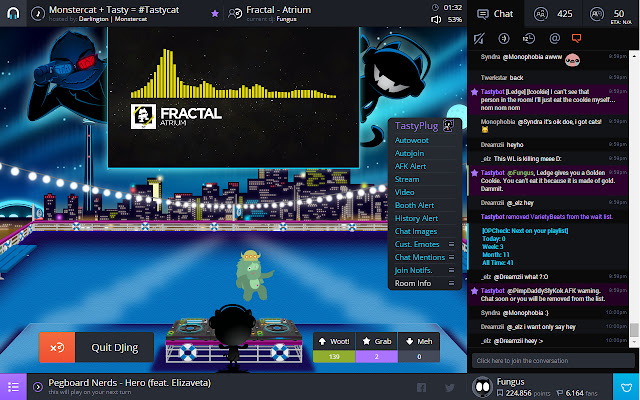Click next track arrow icon in footer
The image size is (640, 400).
click(38, 387)
